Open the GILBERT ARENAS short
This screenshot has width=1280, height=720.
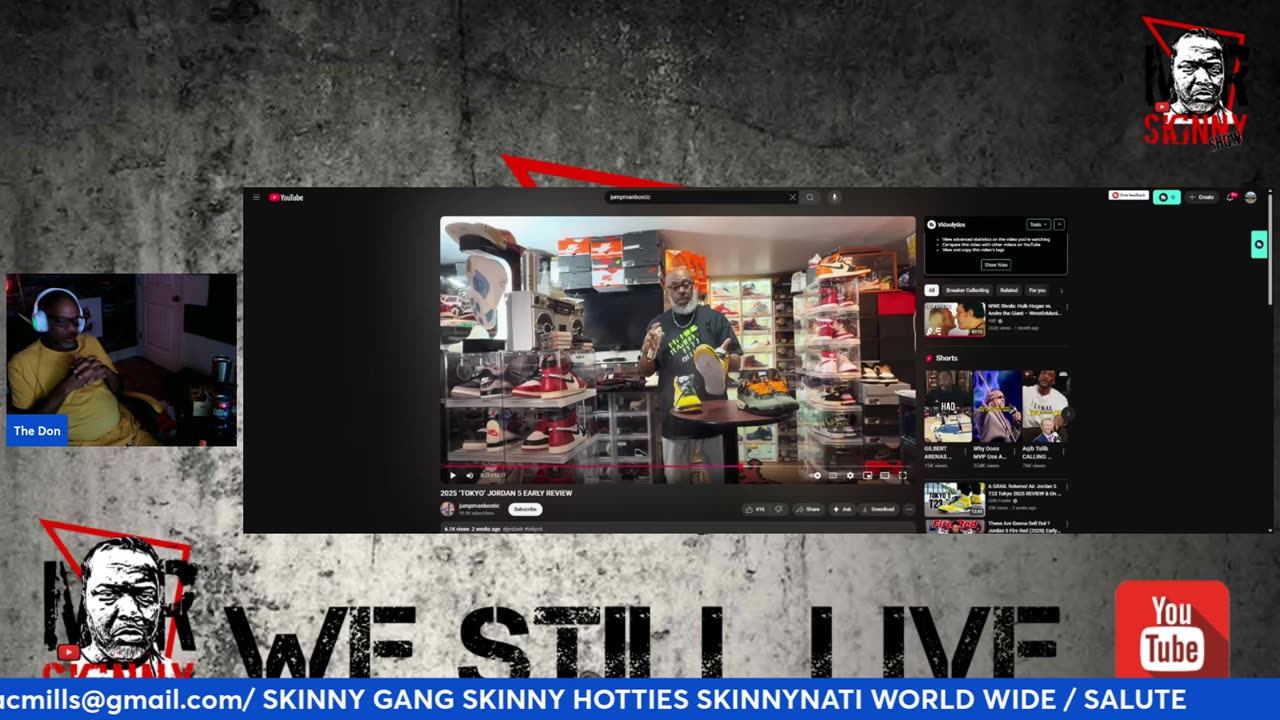(948, 406)
